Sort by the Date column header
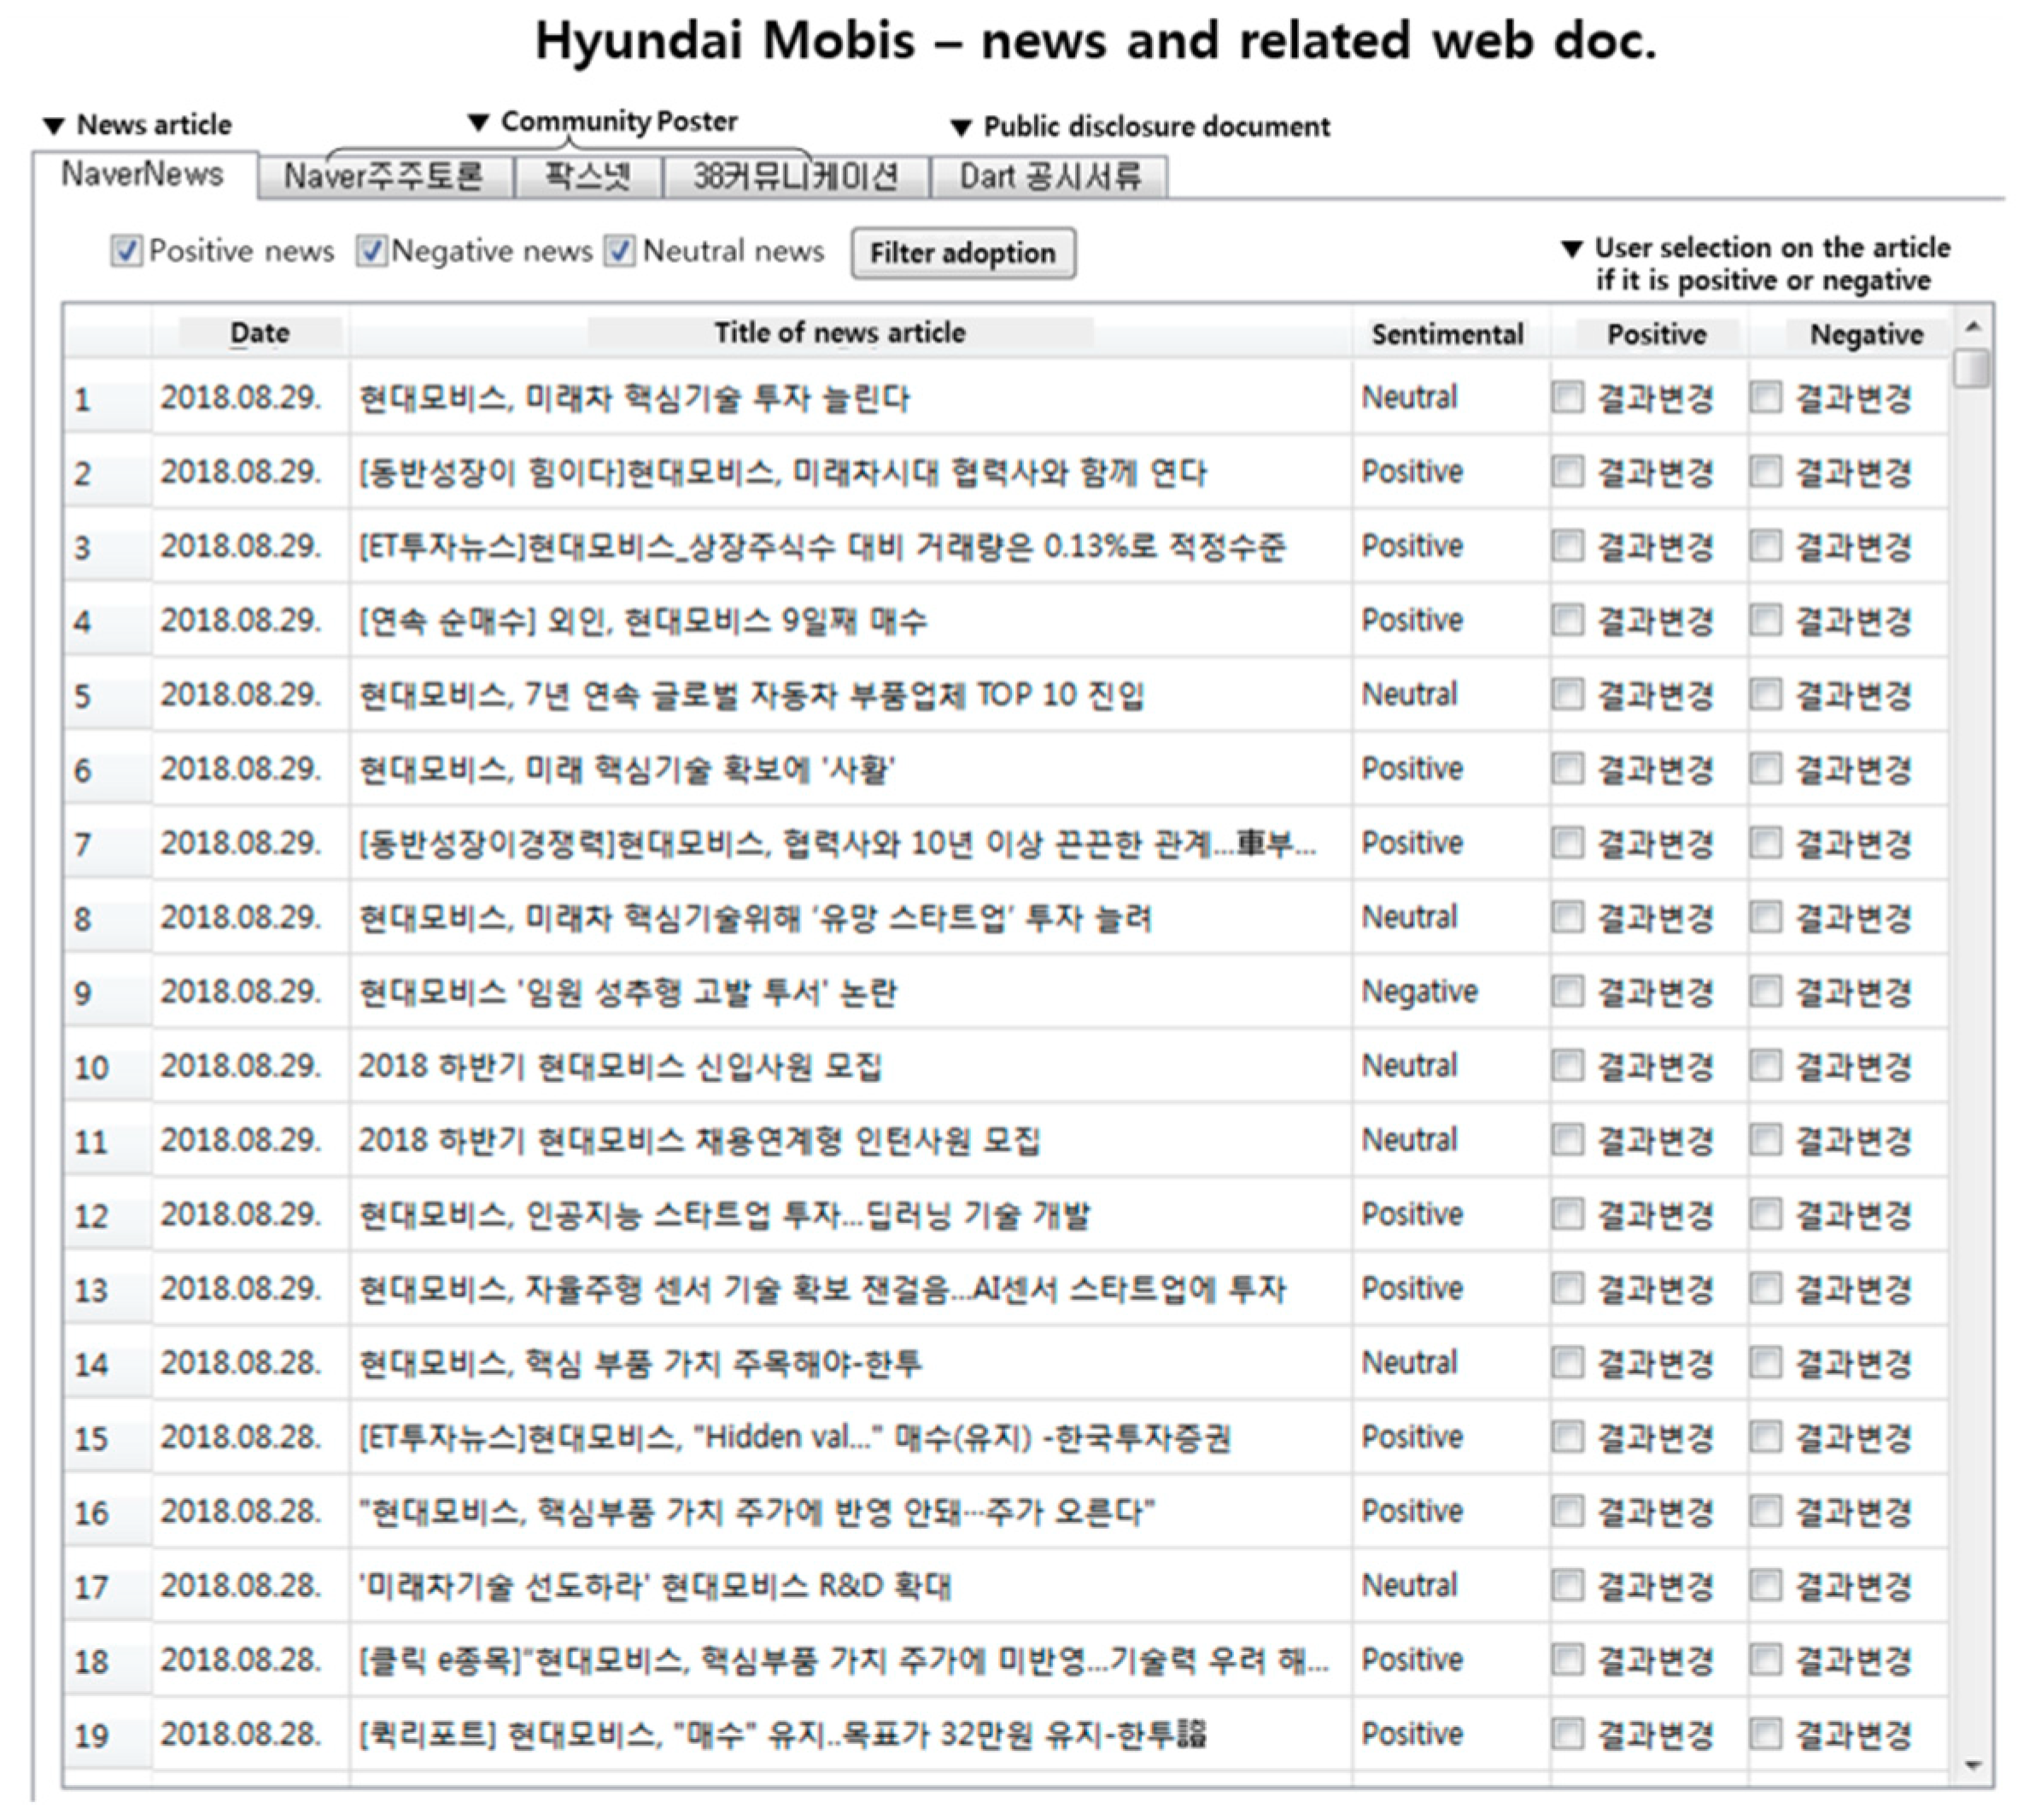2023x1820 pixels. click(x=259, y=333)
